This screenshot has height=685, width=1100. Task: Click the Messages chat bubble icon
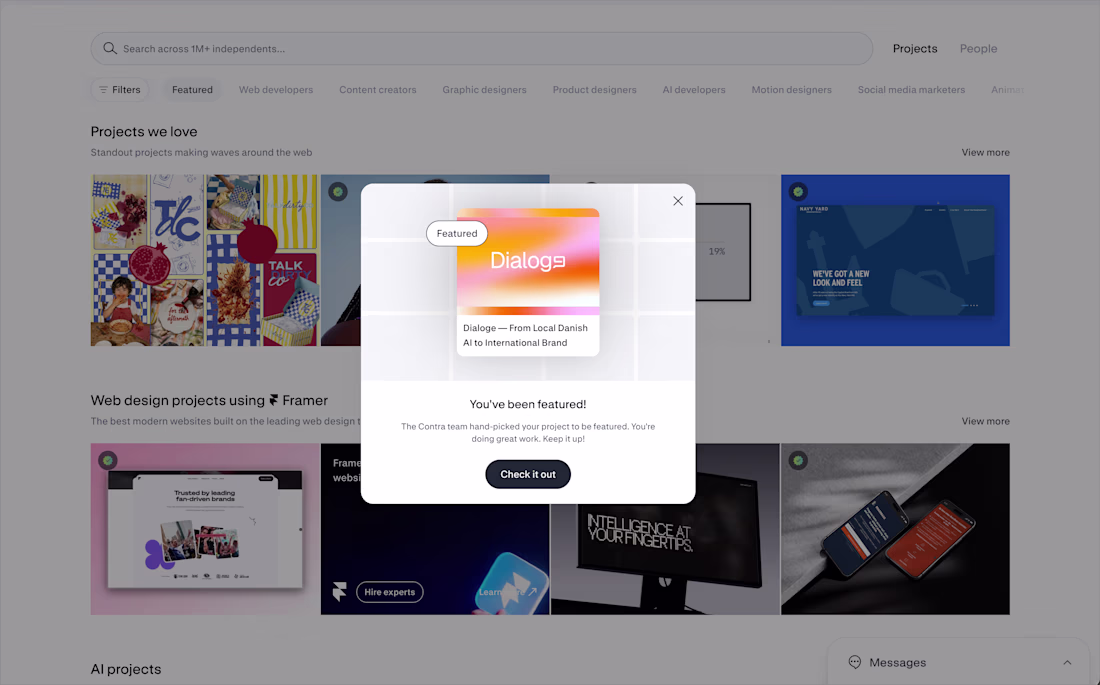click(x=854, y=662)
